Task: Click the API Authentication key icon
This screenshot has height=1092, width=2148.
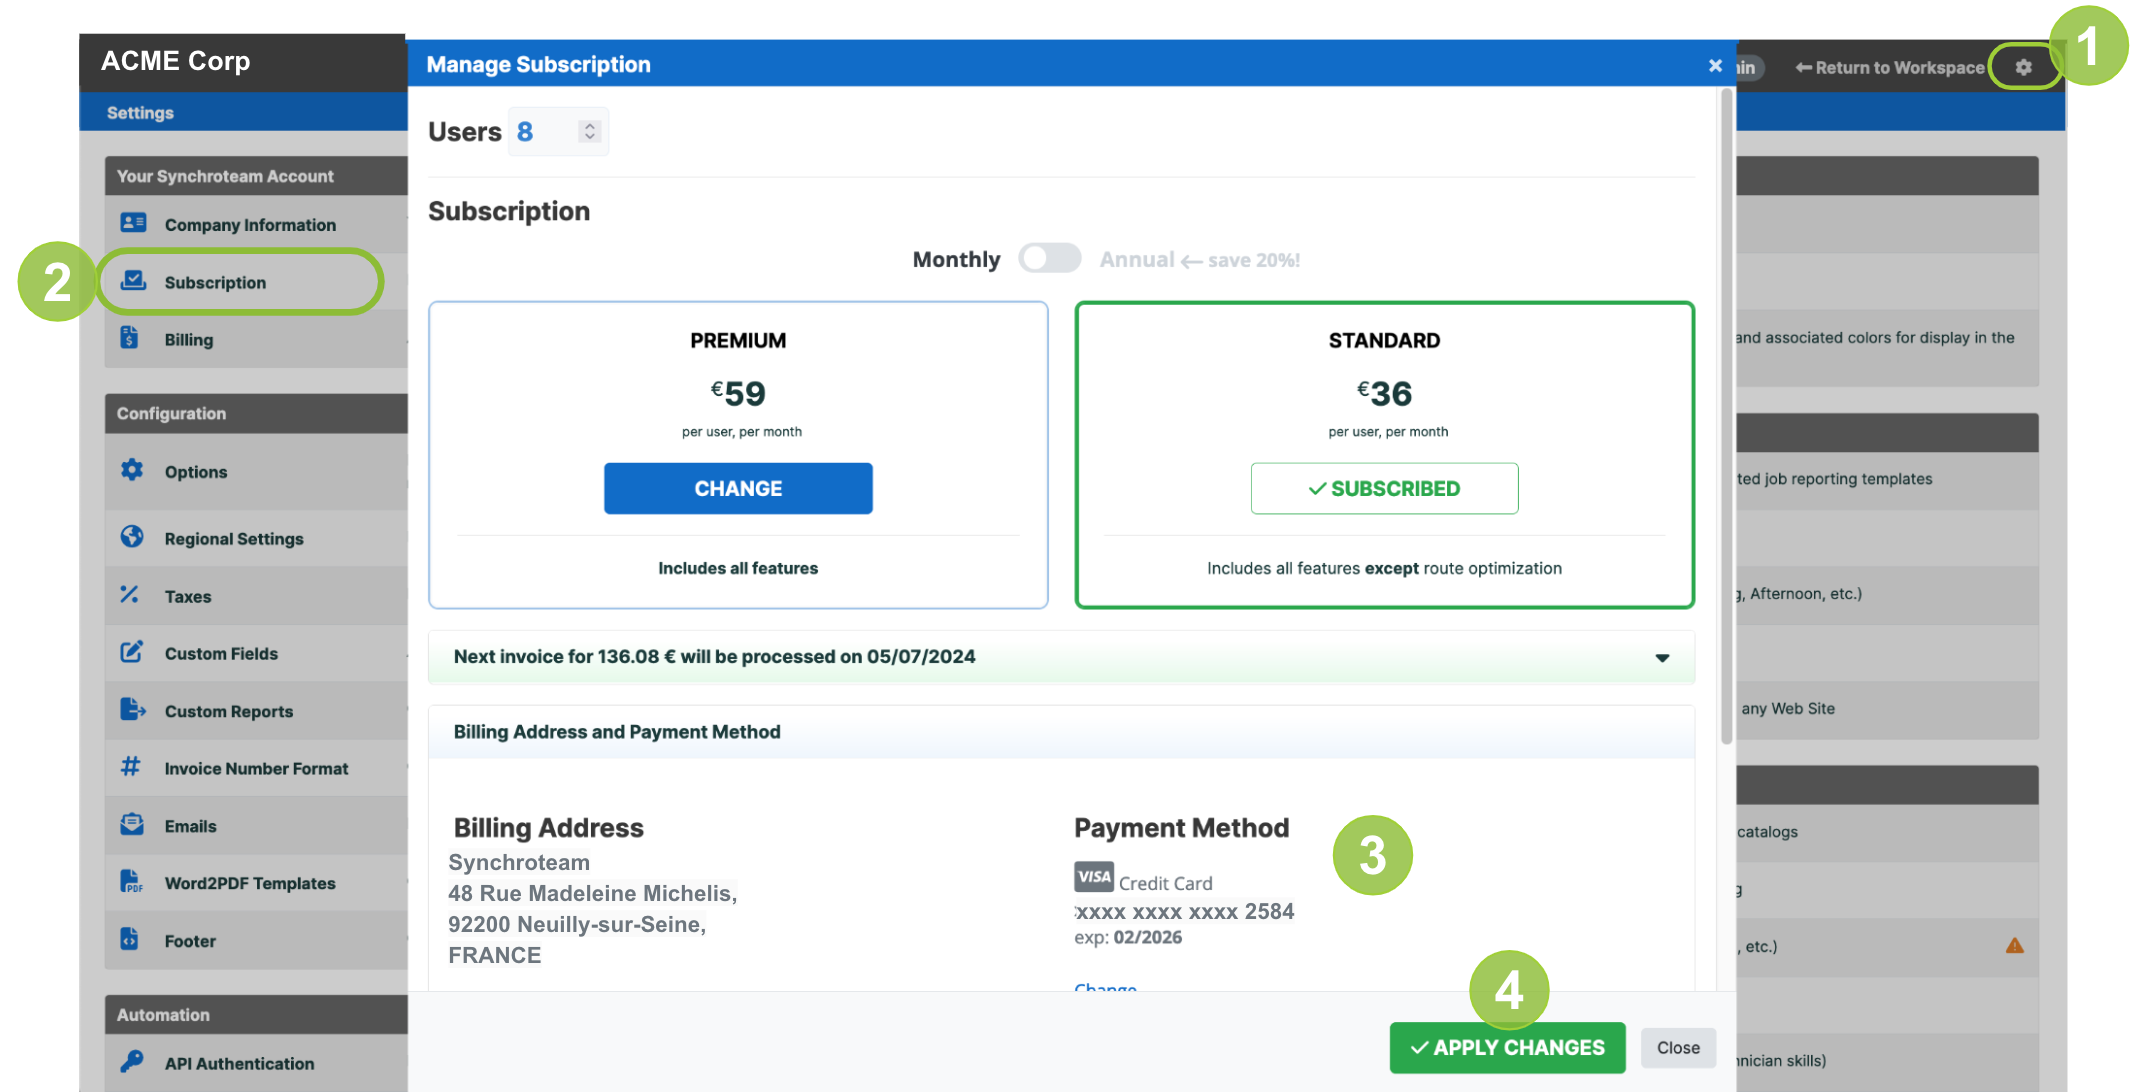Action: pos(132,1062)
